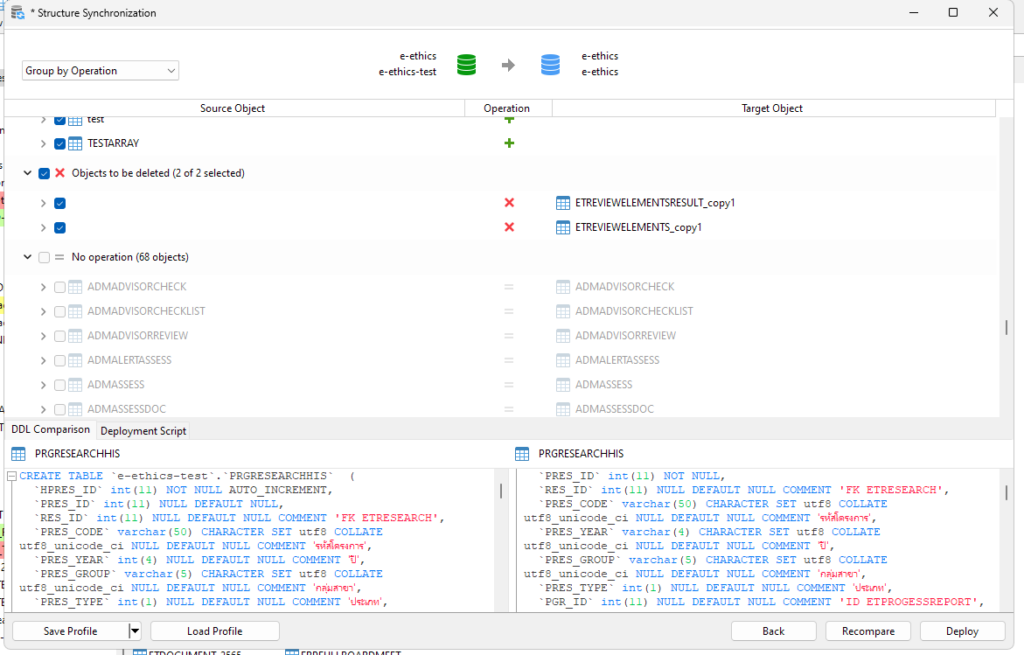Check the No operation group checkbox
Screen dimensions: 1024x655
44,257
